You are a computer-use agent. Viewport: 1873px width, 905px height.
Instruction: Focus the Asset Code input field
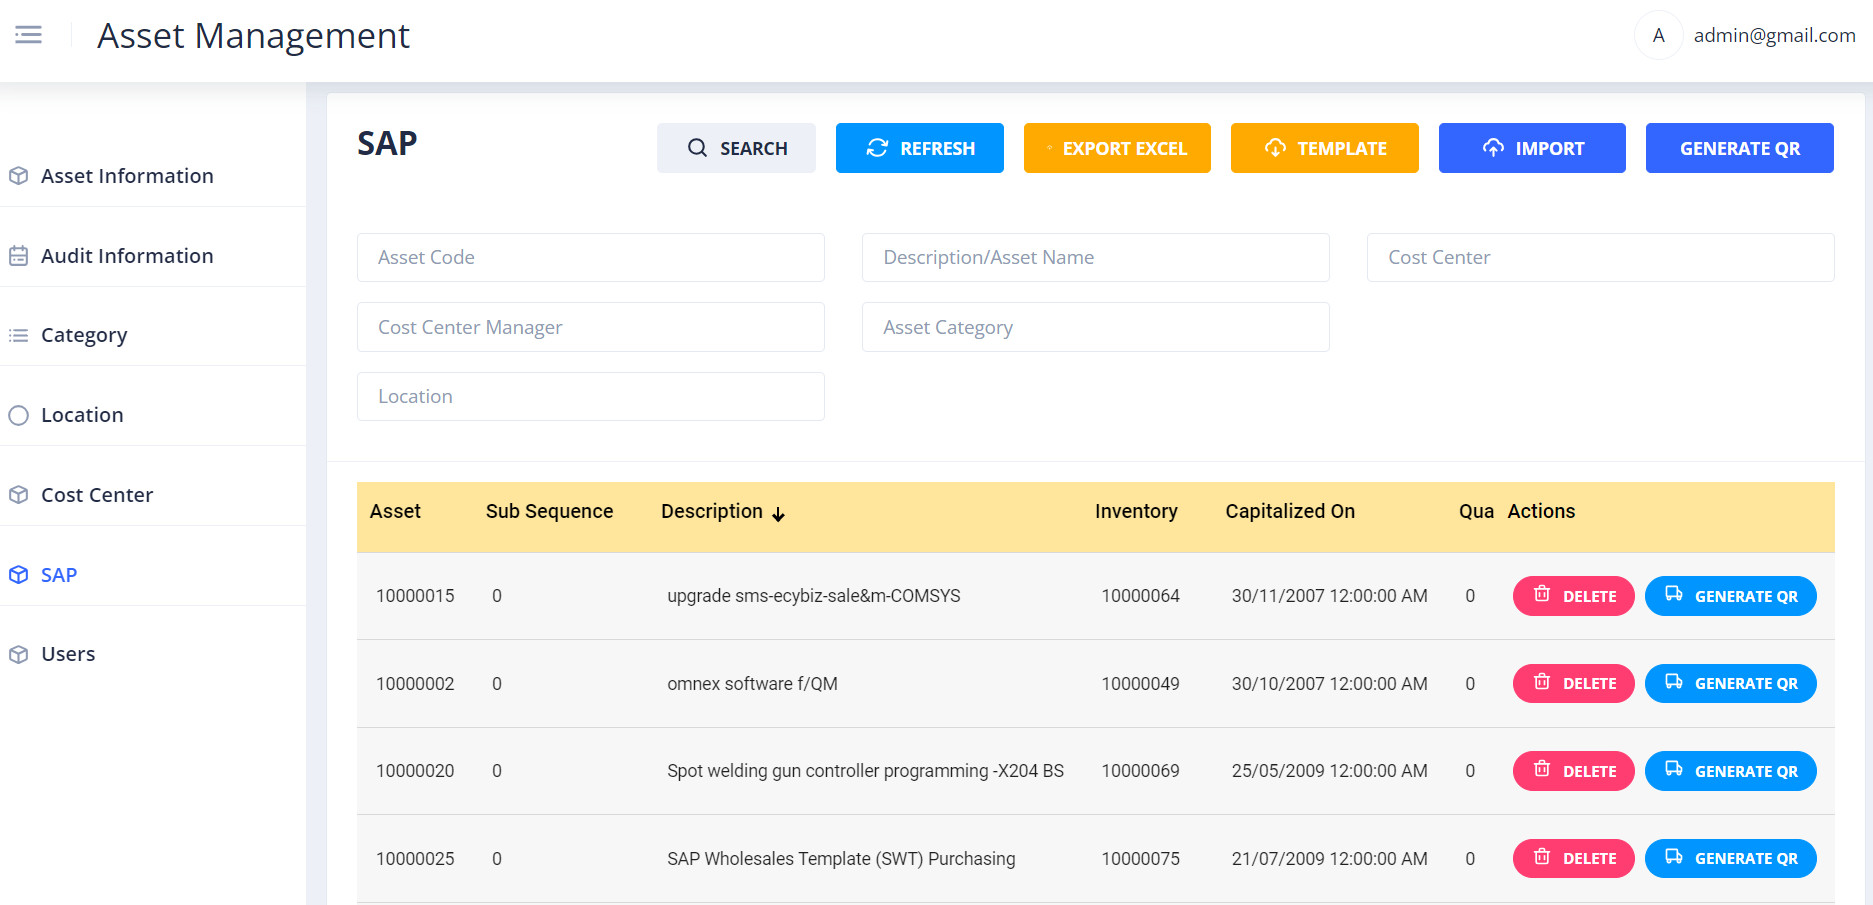pos(591,257)
